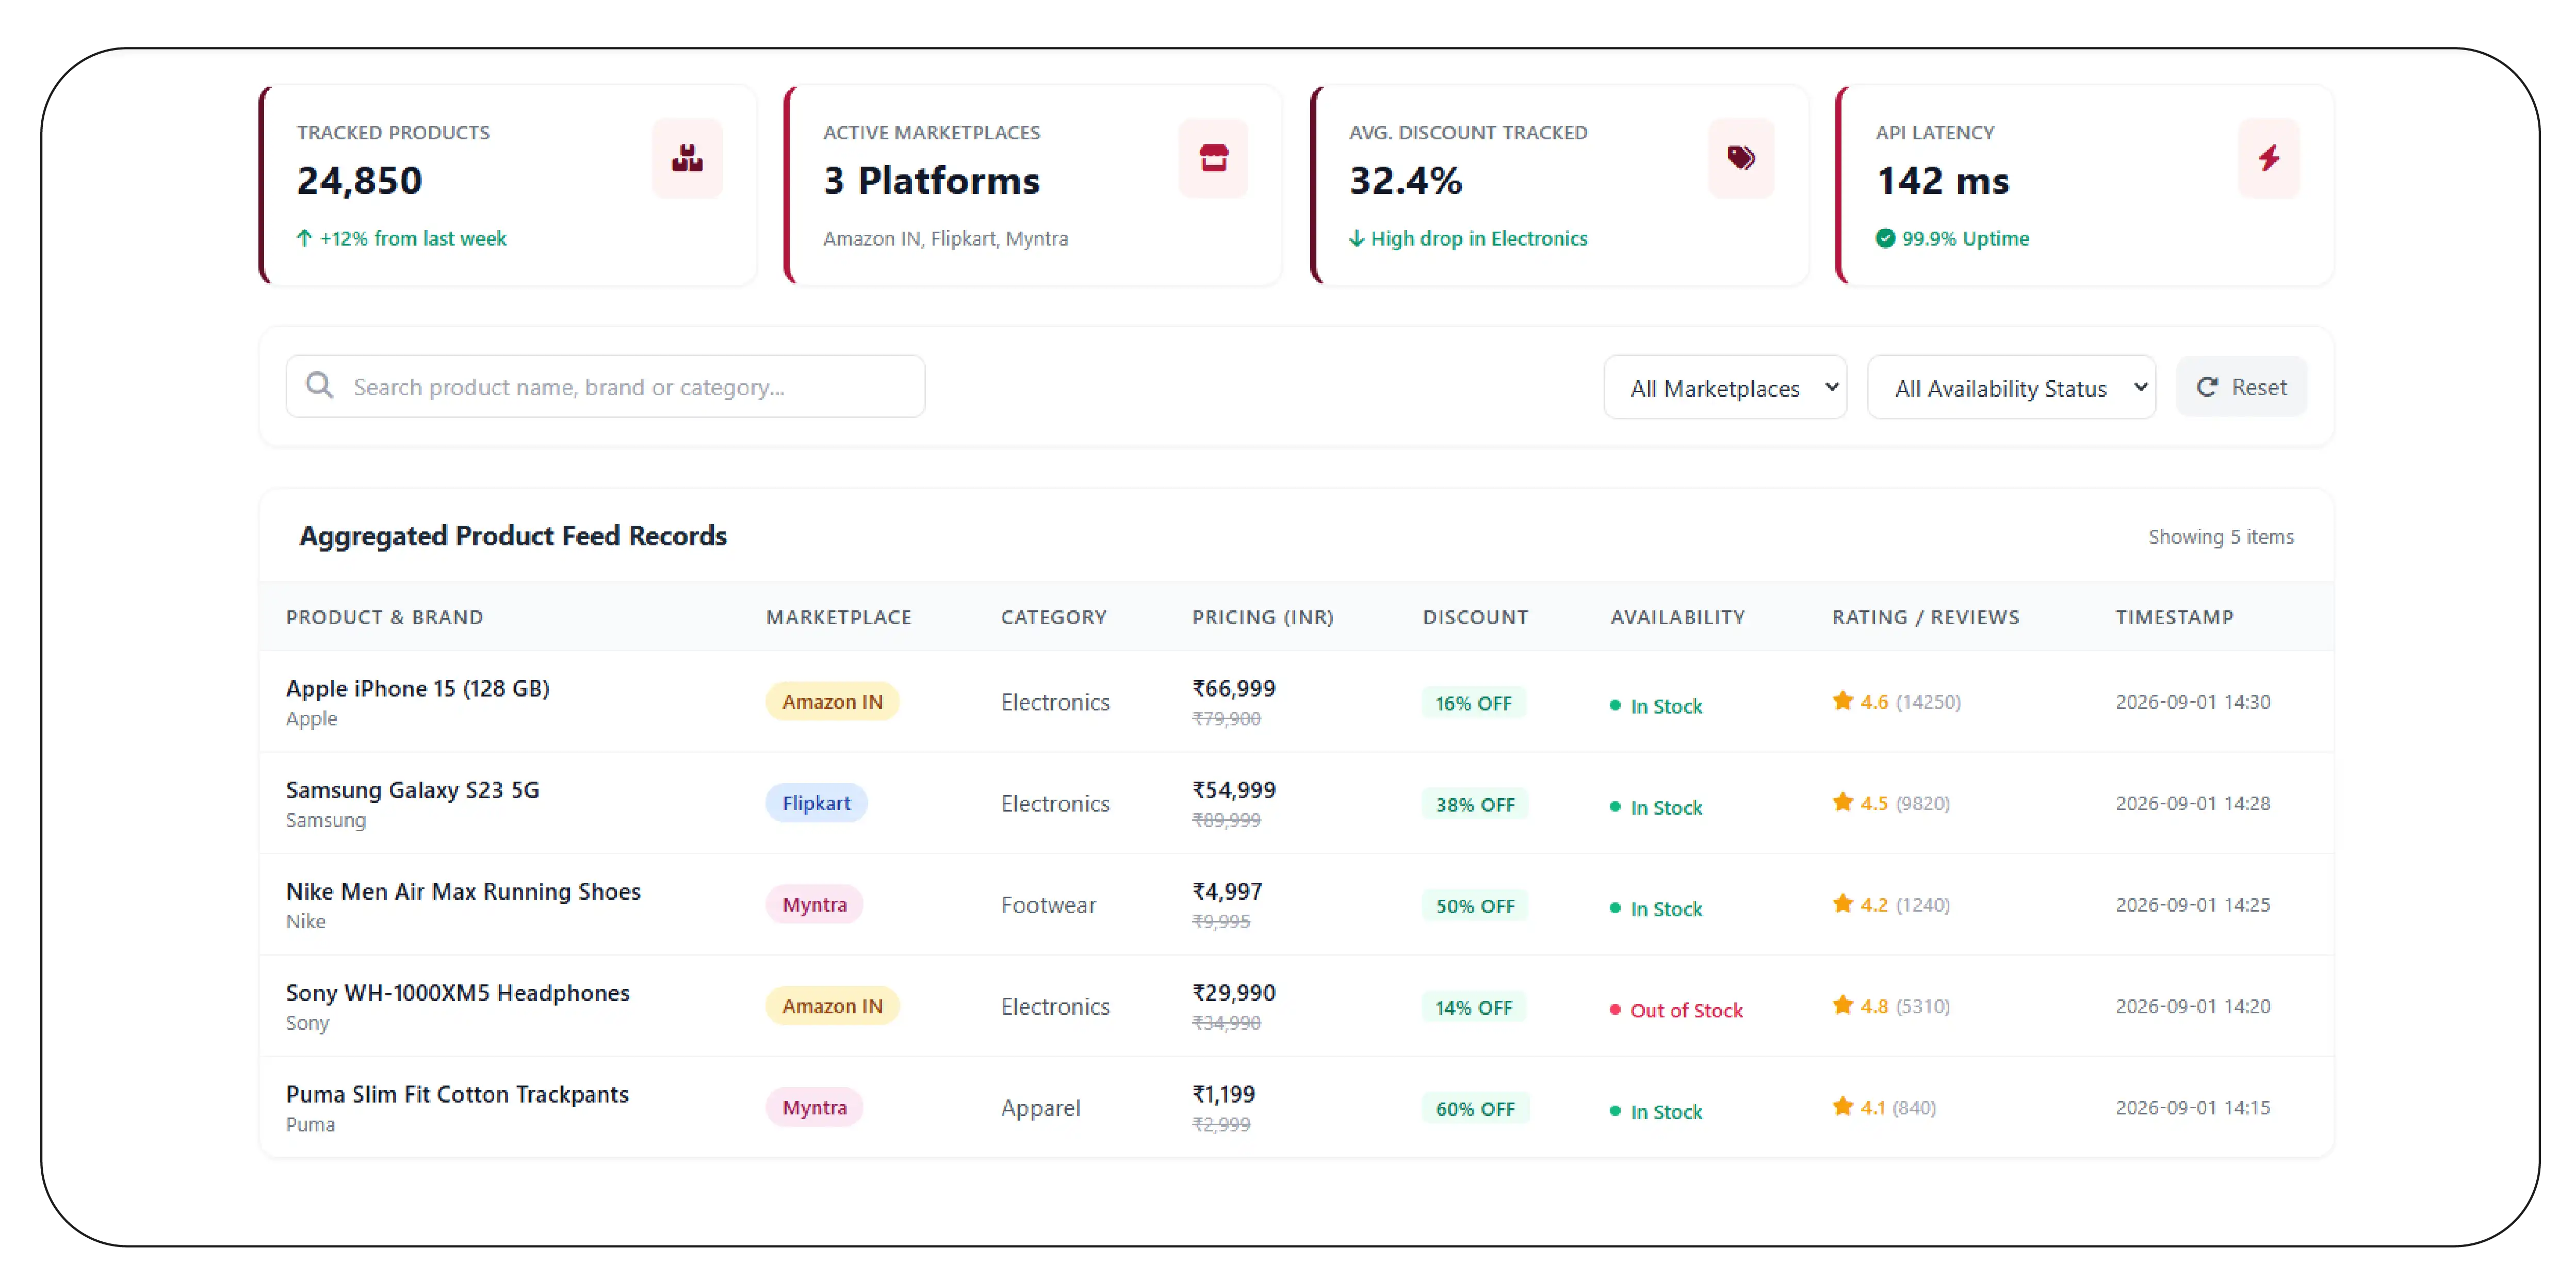Click the Puma Slim Fit Cotton Trackpants name
Viewport: 2576px width, 1279px height.
(457, 1094)
